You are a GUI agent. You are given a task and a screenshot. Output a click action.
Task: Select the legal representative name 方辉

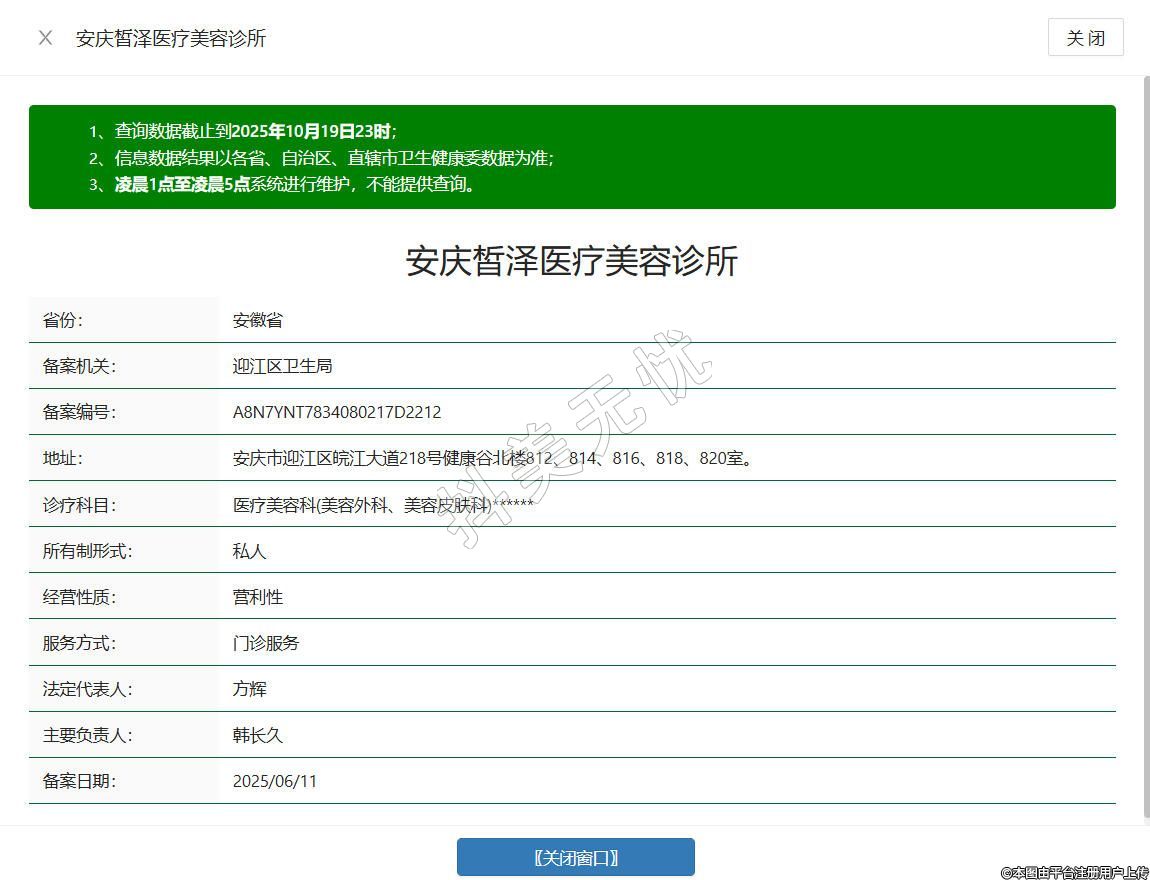[249, 689]
